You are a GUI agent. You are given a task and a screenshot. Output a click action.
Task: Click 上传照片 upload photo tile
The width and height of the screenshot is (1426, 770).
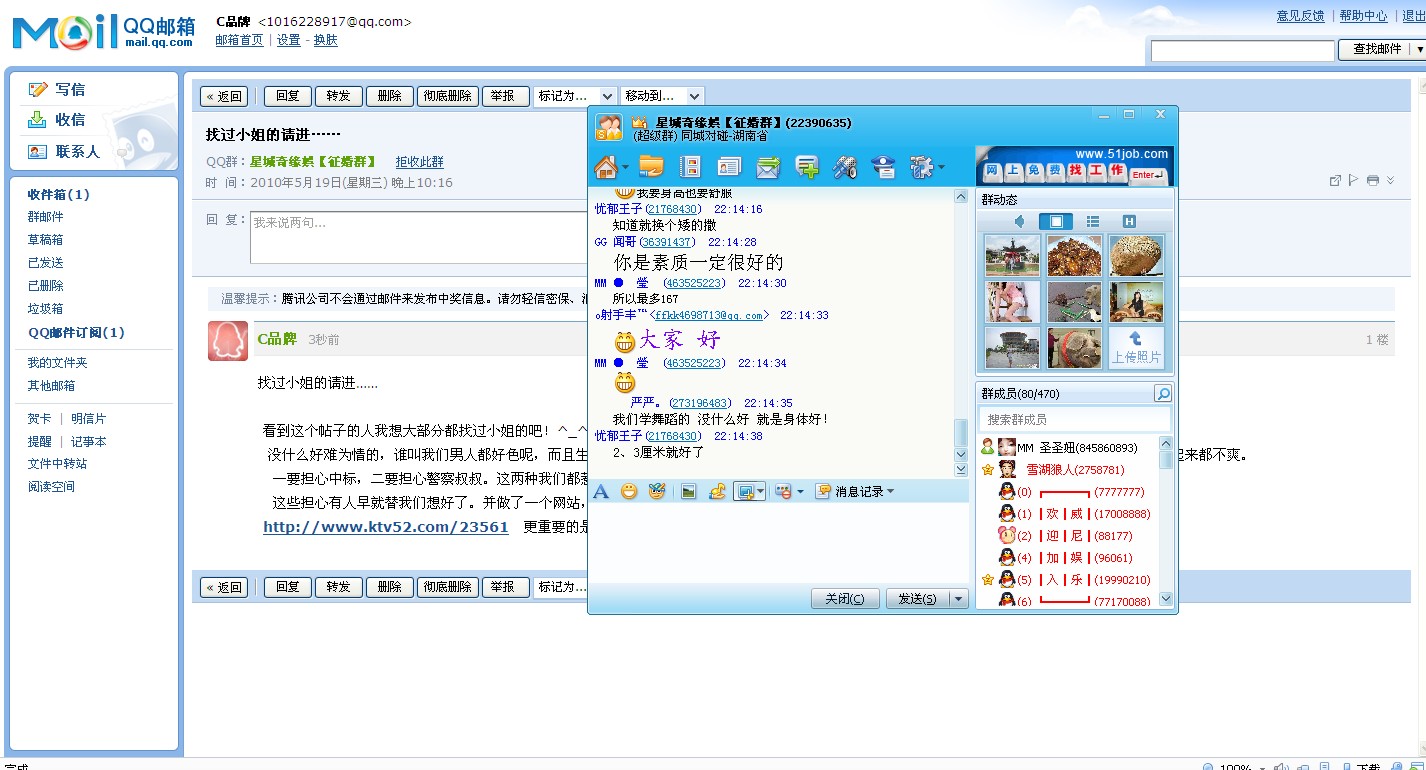[x=1136, y=348]
